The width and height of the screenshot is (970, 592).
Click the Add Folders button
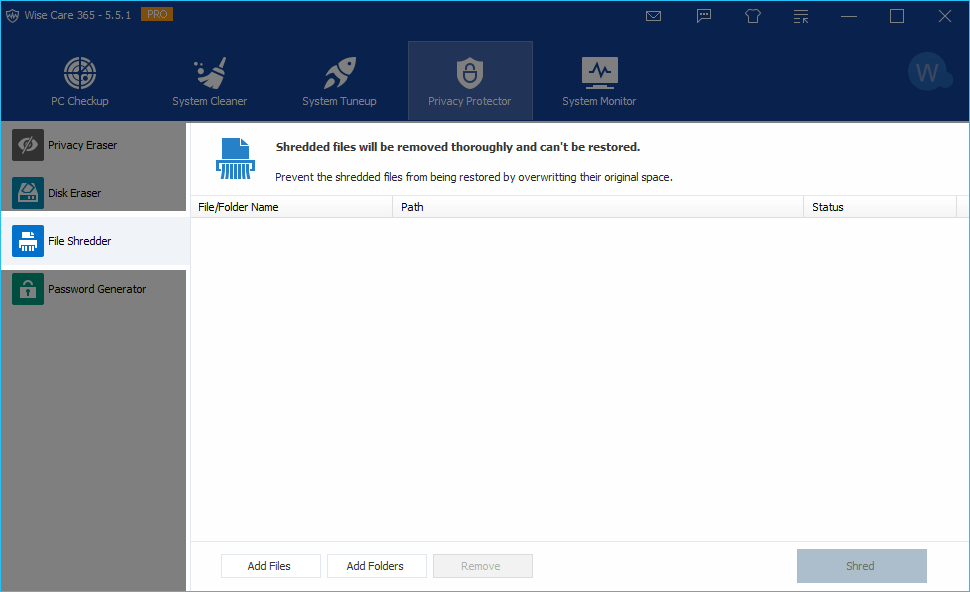pyautogui.click(x=377, y=566)
